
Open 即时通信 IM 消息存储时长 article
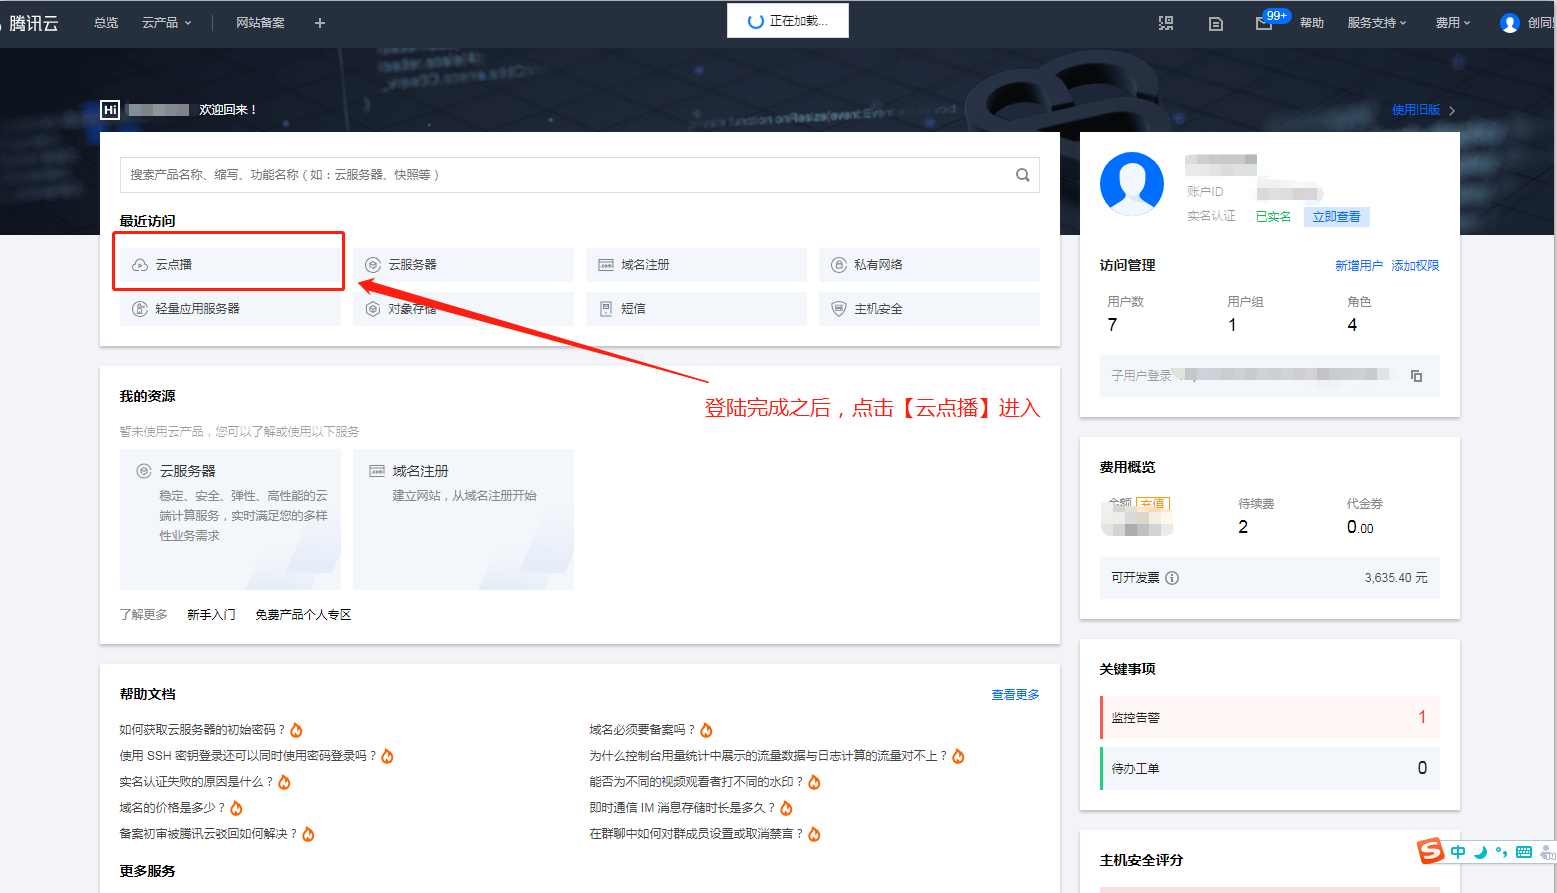coord(682,808)
